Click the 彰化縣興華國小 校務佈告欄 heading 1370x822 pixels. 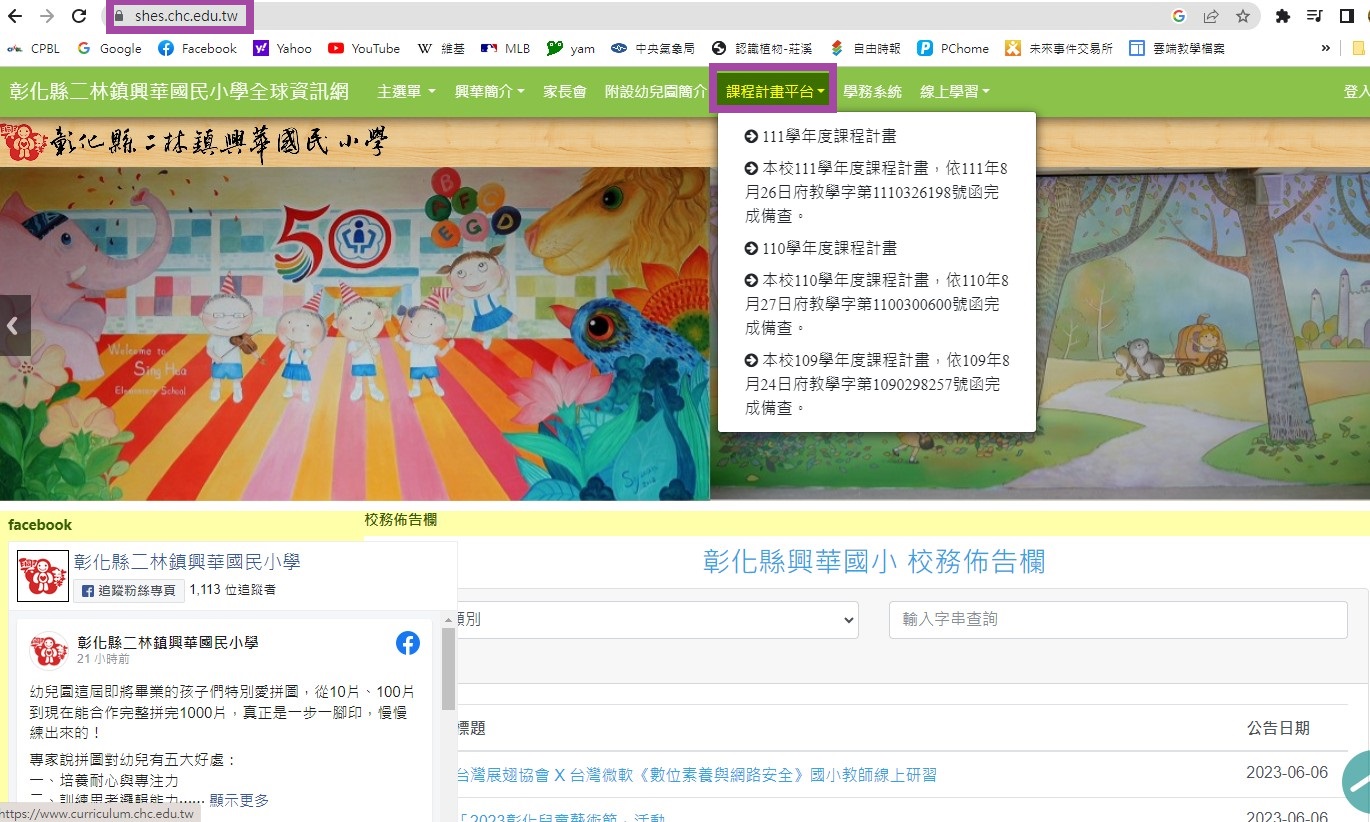point(874,562)
